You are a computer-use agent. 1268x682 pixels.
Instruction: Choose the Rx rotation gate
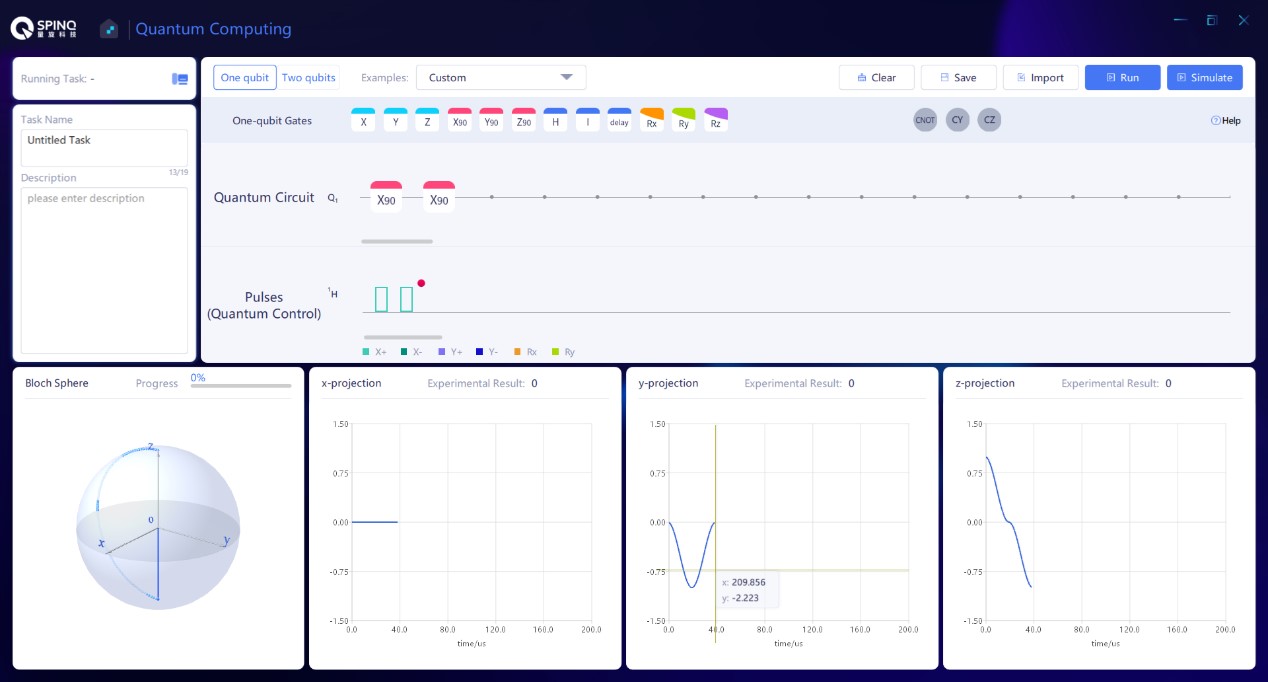click(x=651, y=121)
